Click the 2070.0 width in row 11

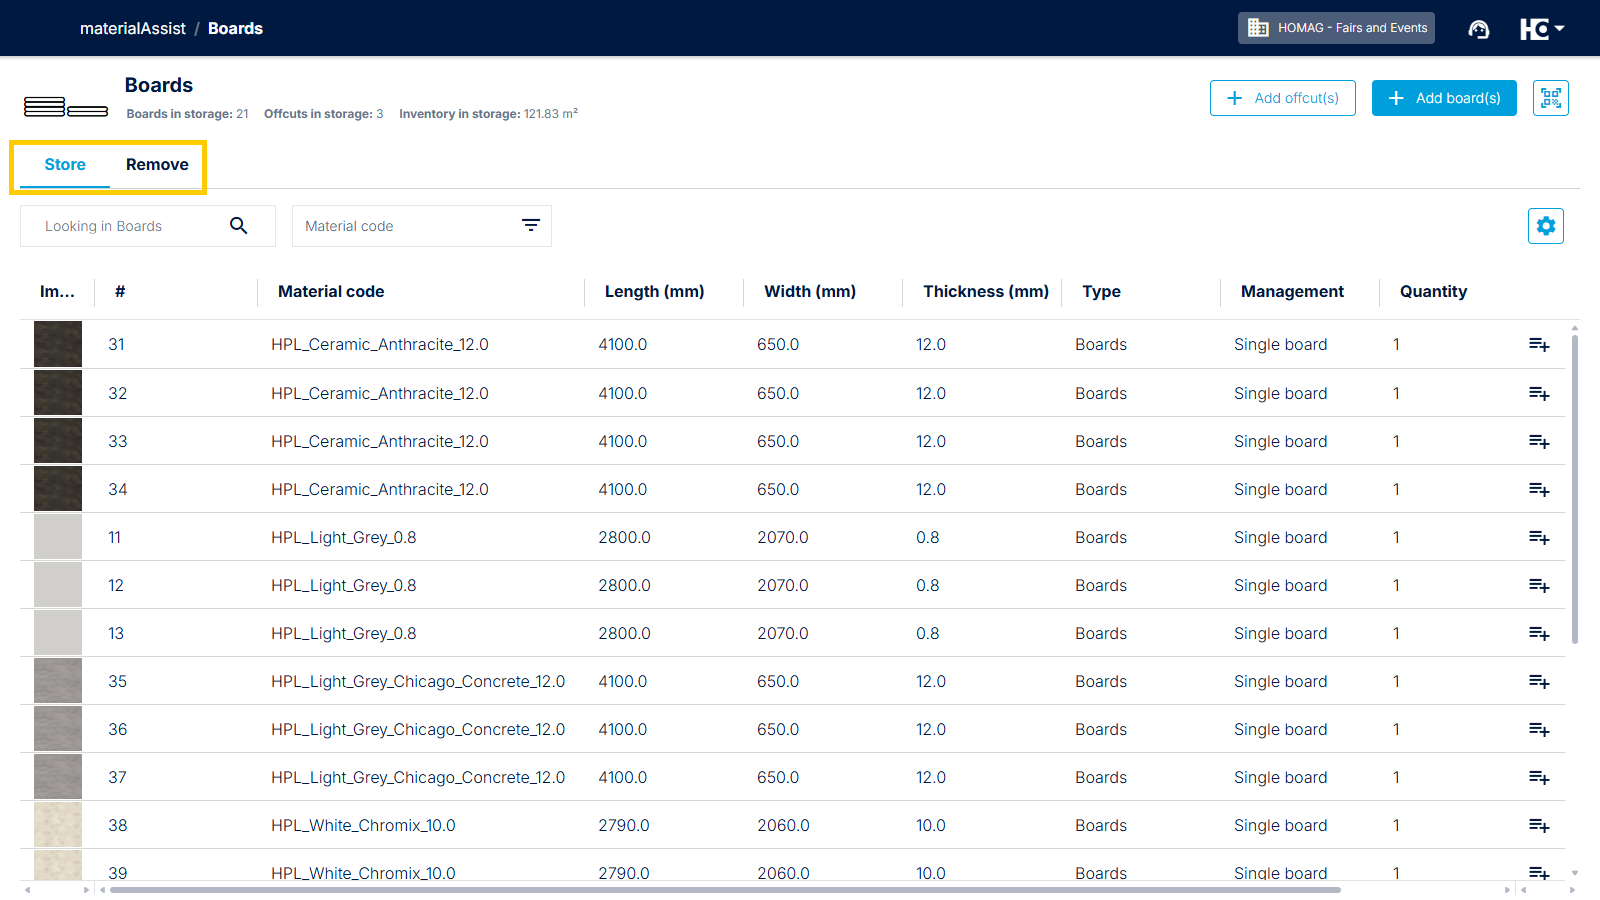(x=782, y=538)
